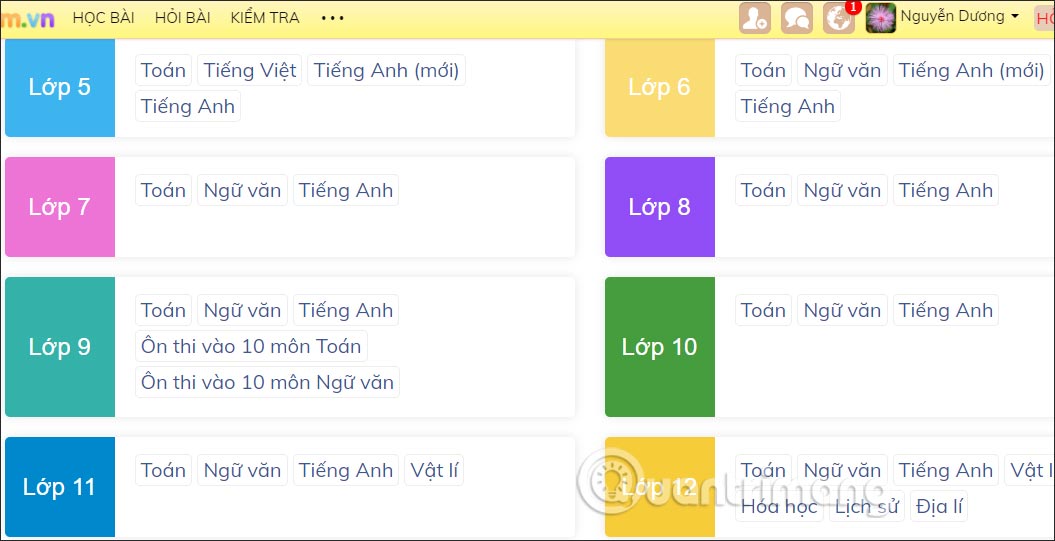Open Tiếng Anh (mới) for Lớp 5
The width and height of the screenshot is (1055, 541).
[x=386, y=70]
